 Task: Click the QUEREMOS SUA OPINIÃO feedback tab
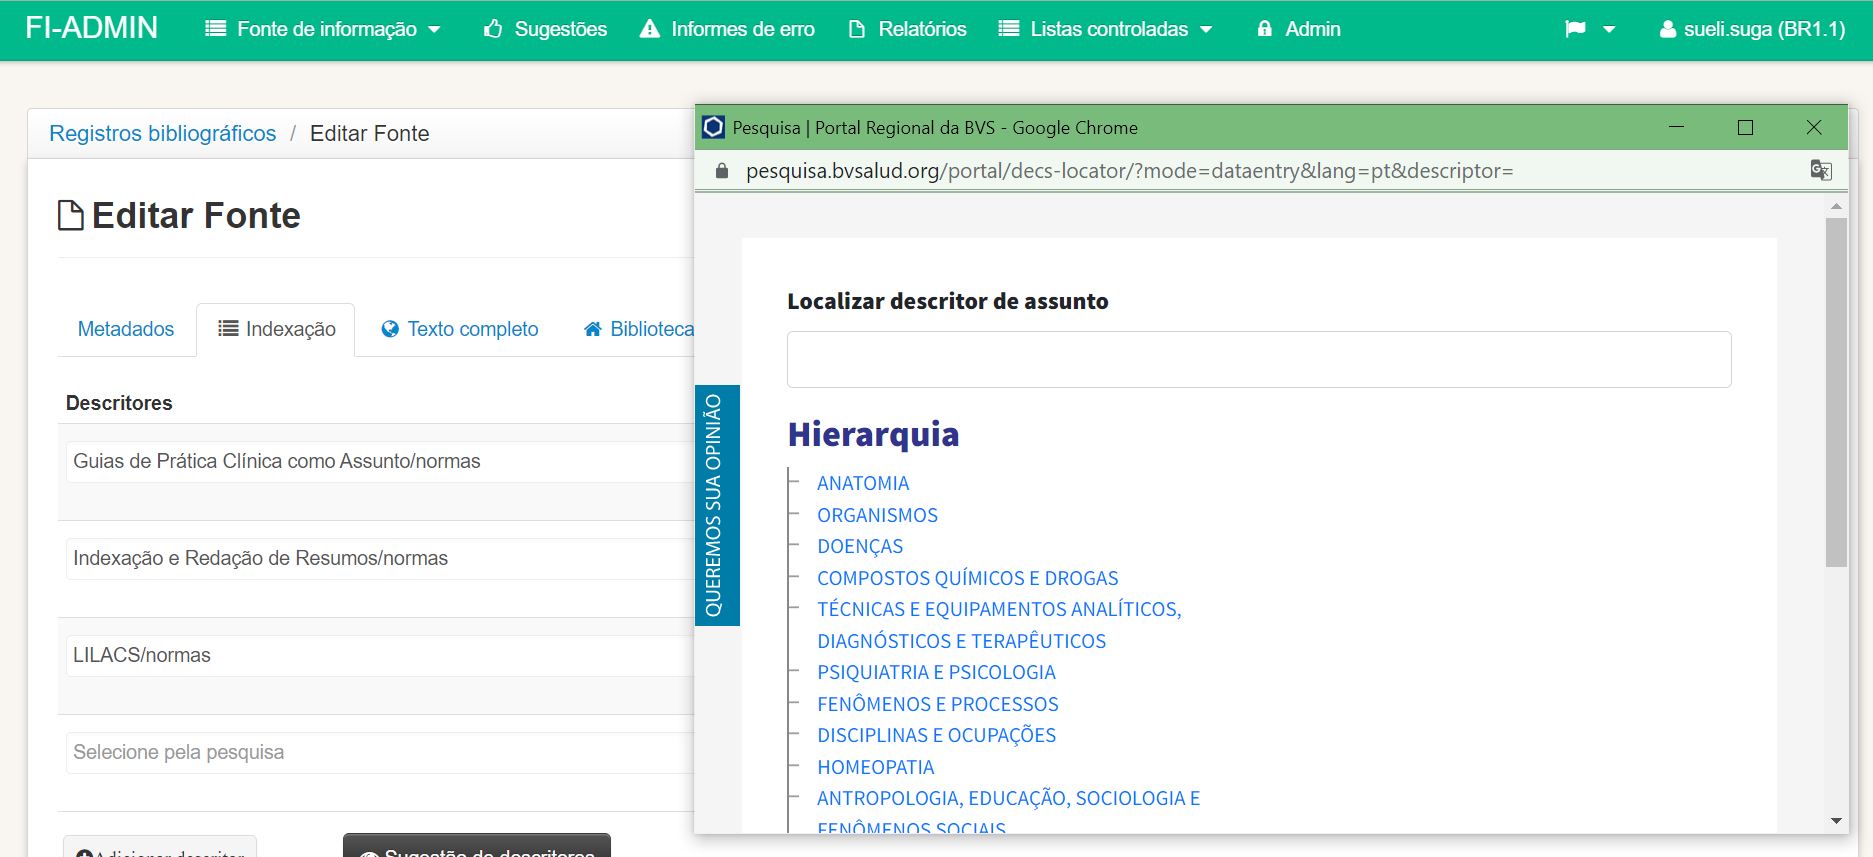[x=717, y=505]
